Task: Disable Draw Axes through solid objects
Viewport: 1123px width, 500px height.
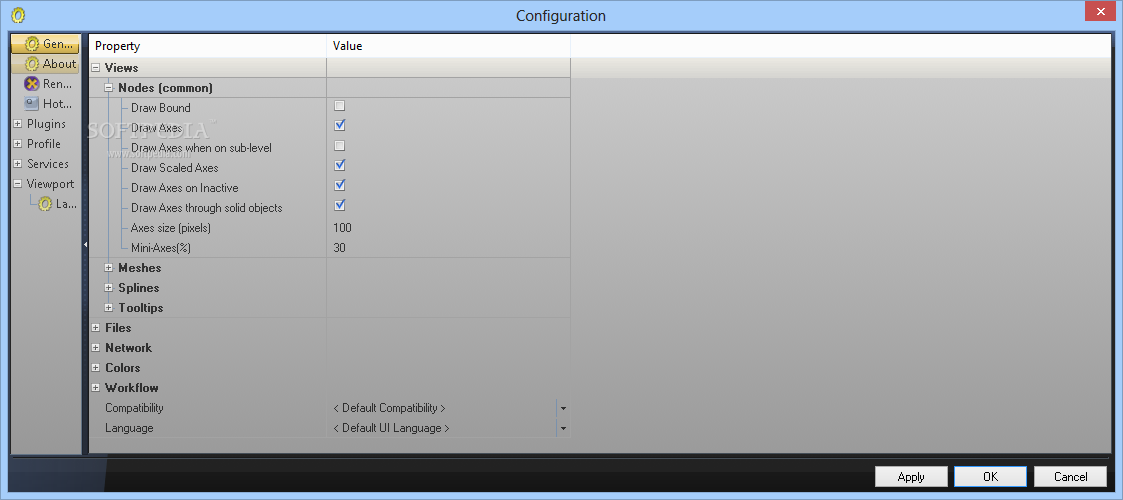Action: (340, 206)
